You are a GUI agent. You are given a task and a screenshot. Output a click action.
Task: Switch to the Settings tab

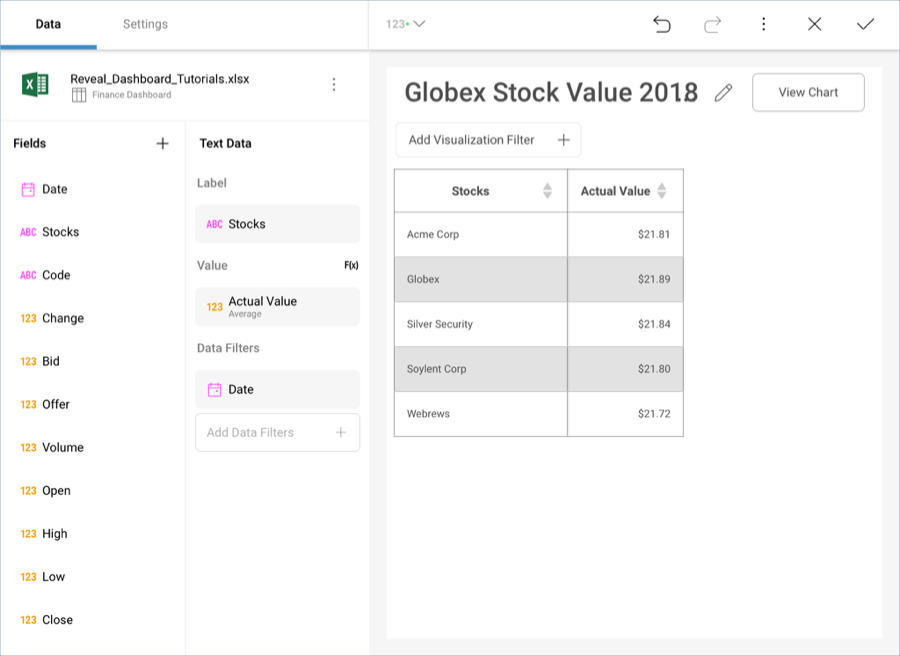(145, 24)
